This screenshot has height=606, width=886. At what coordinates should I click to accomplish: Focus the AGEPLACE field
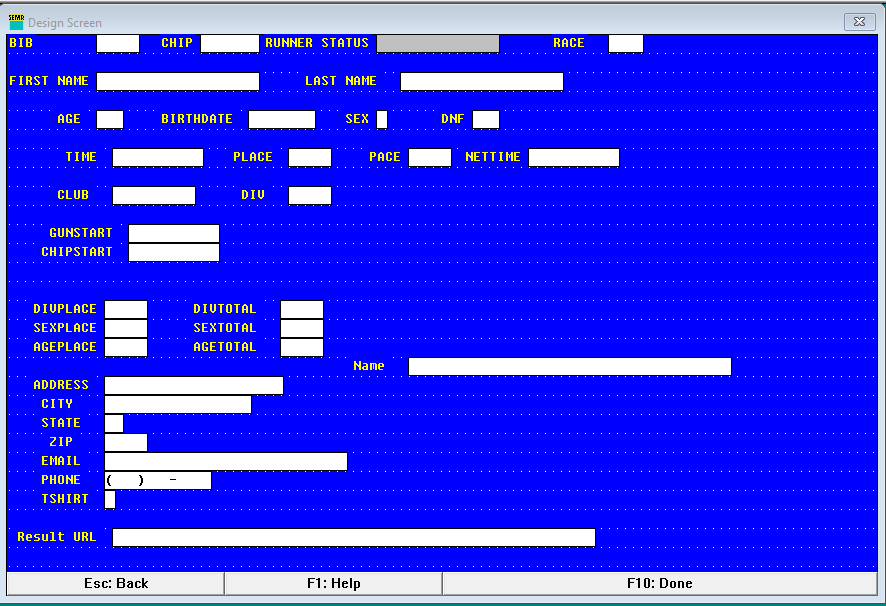(x=126, y=347)
